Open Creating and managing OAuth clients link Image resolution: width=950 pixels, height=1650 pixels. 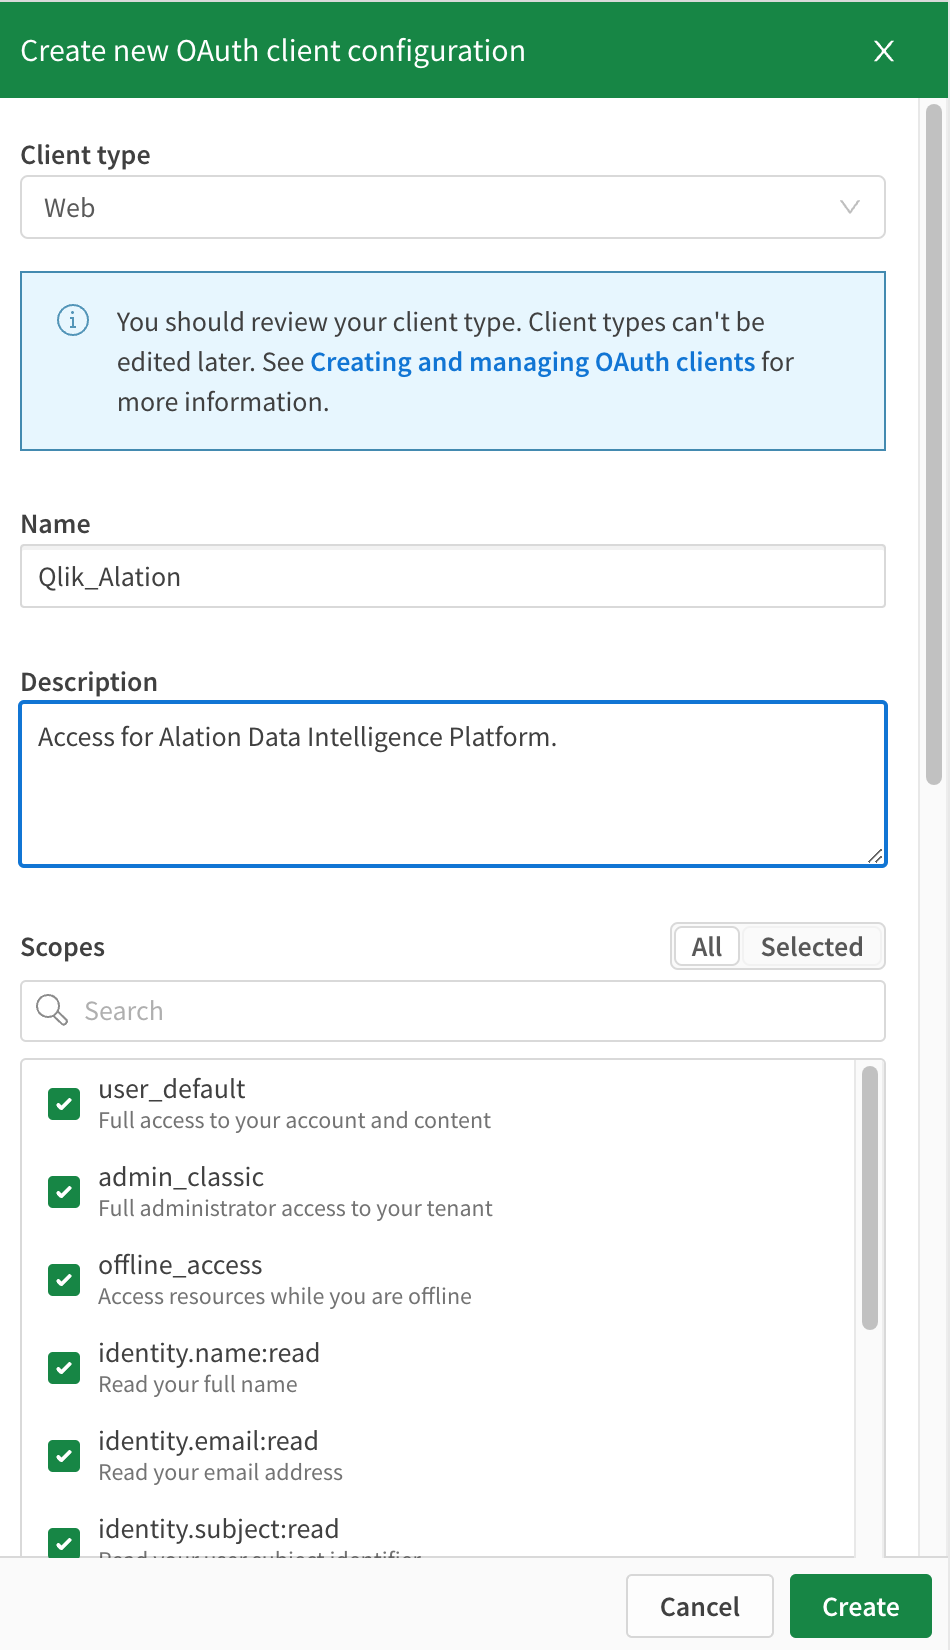532,362
